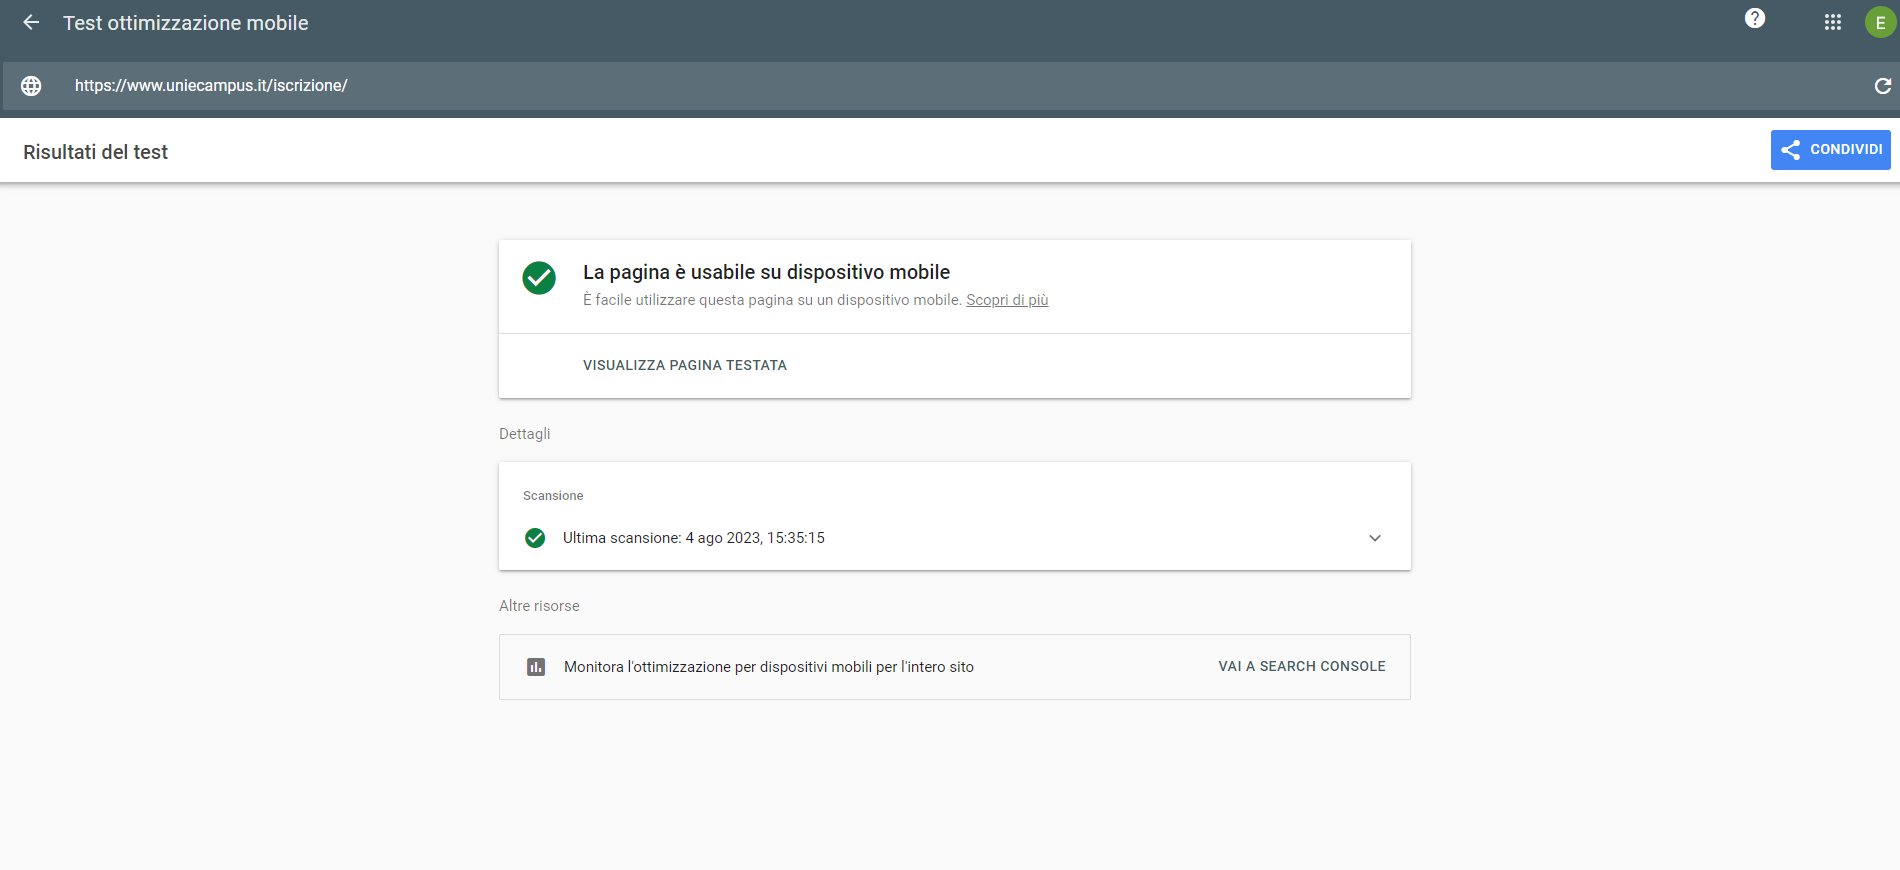Click the large green checkmark result icon
This screenshot has height=870, width=1900.
pos(539,278)
